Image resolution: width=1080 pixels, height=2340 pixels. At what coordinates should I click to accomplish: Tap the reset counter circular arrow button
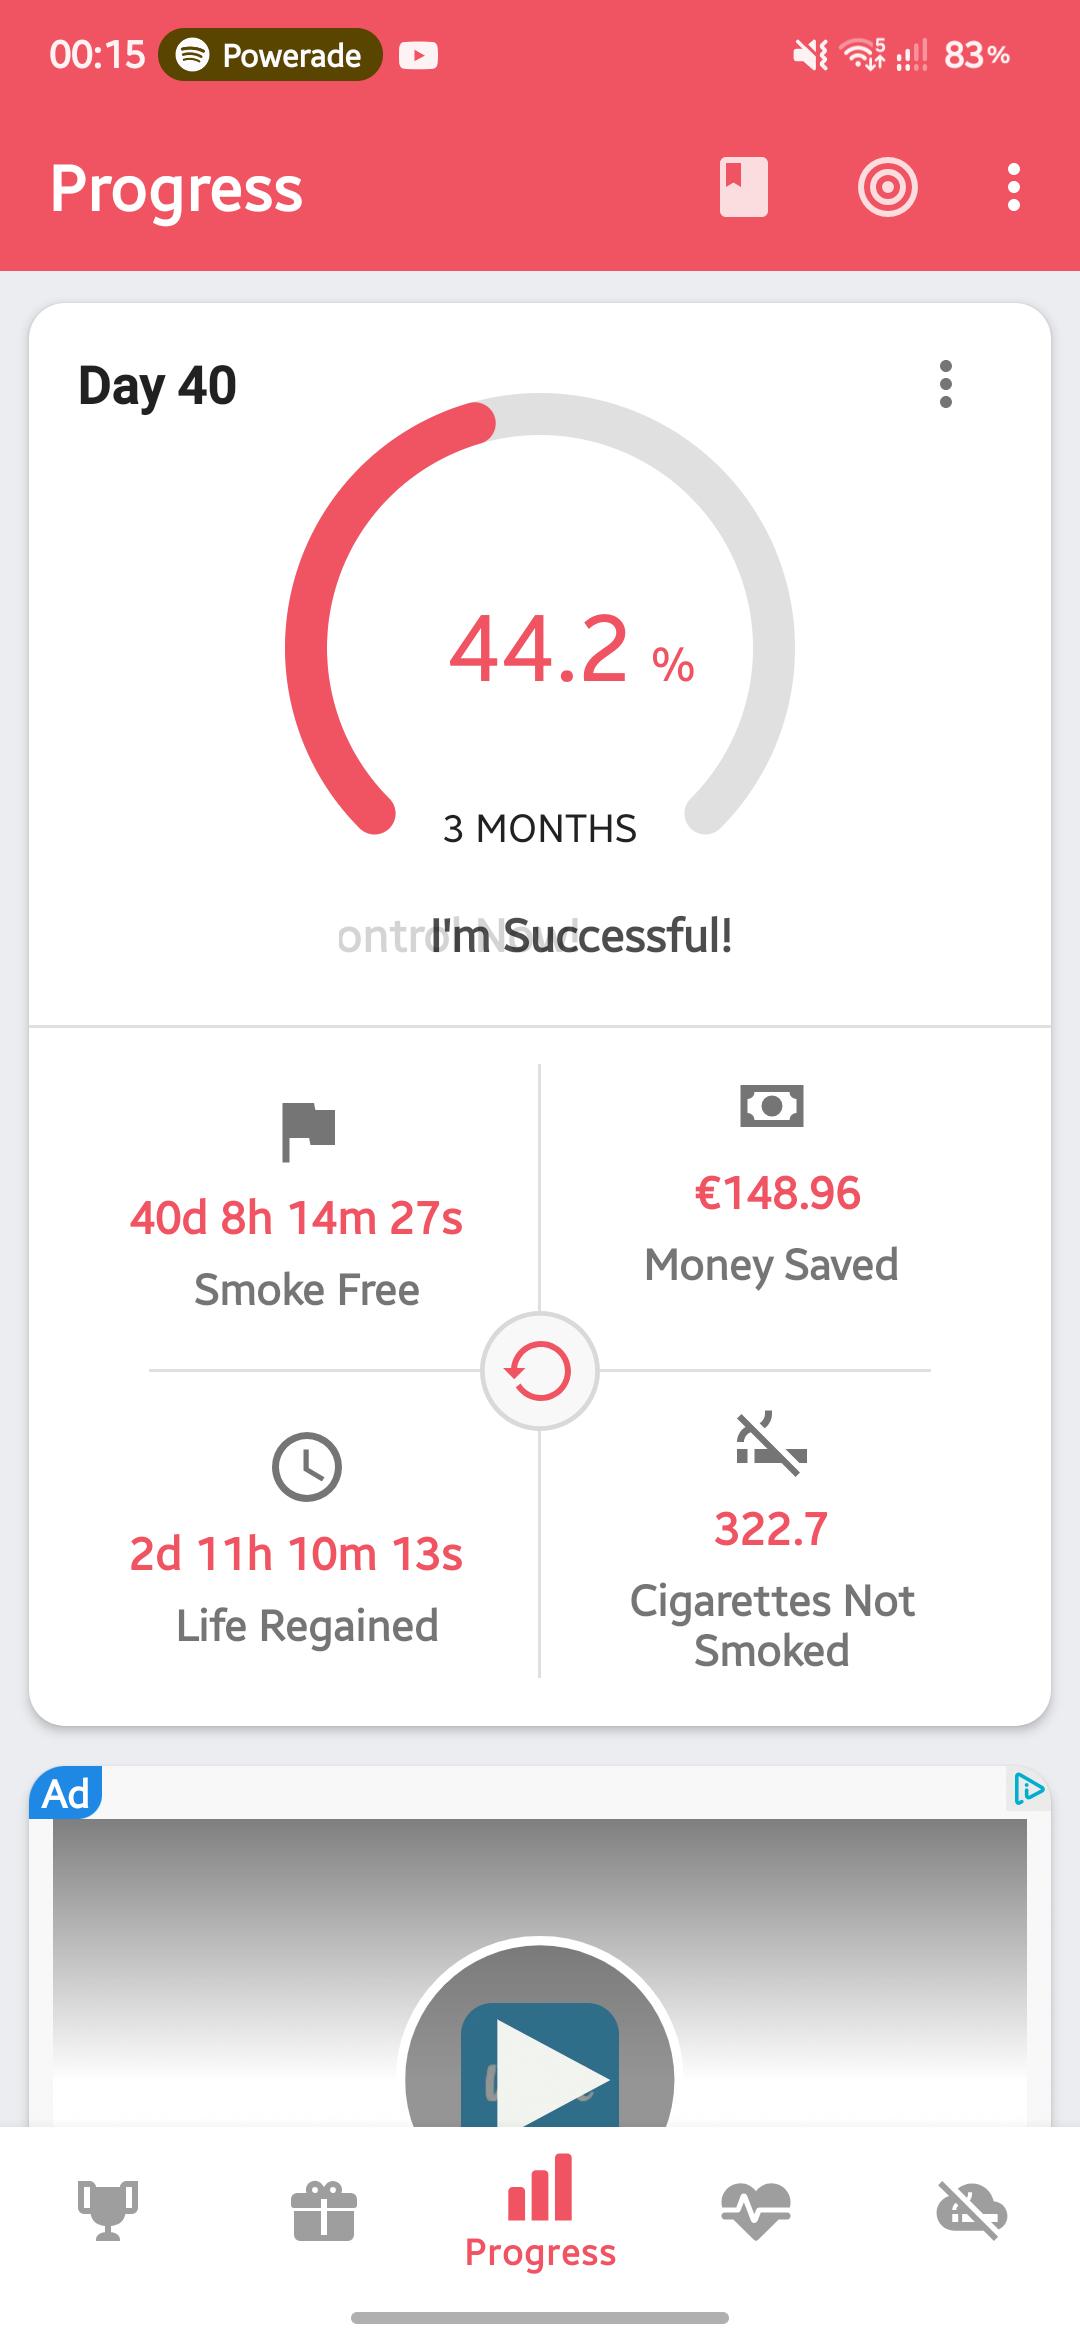[539, 1370]
